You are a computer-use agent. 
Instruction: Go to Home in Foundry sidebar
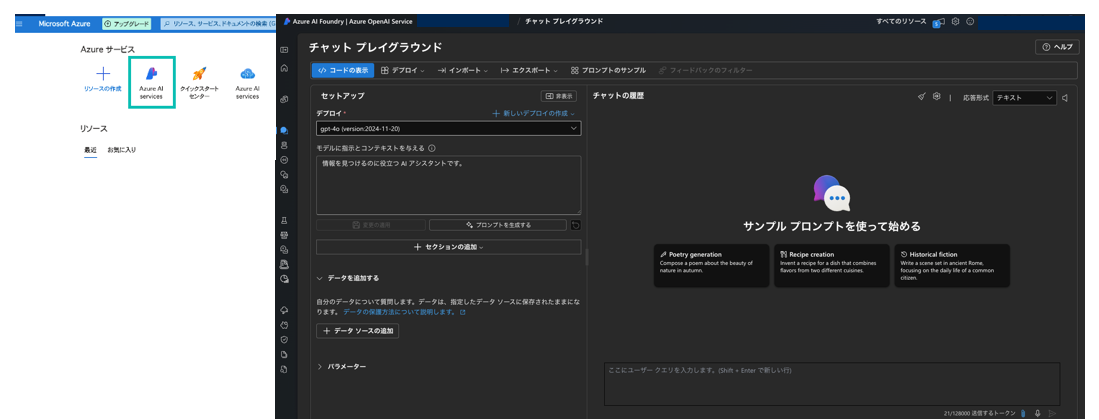[x=284, y=68]
